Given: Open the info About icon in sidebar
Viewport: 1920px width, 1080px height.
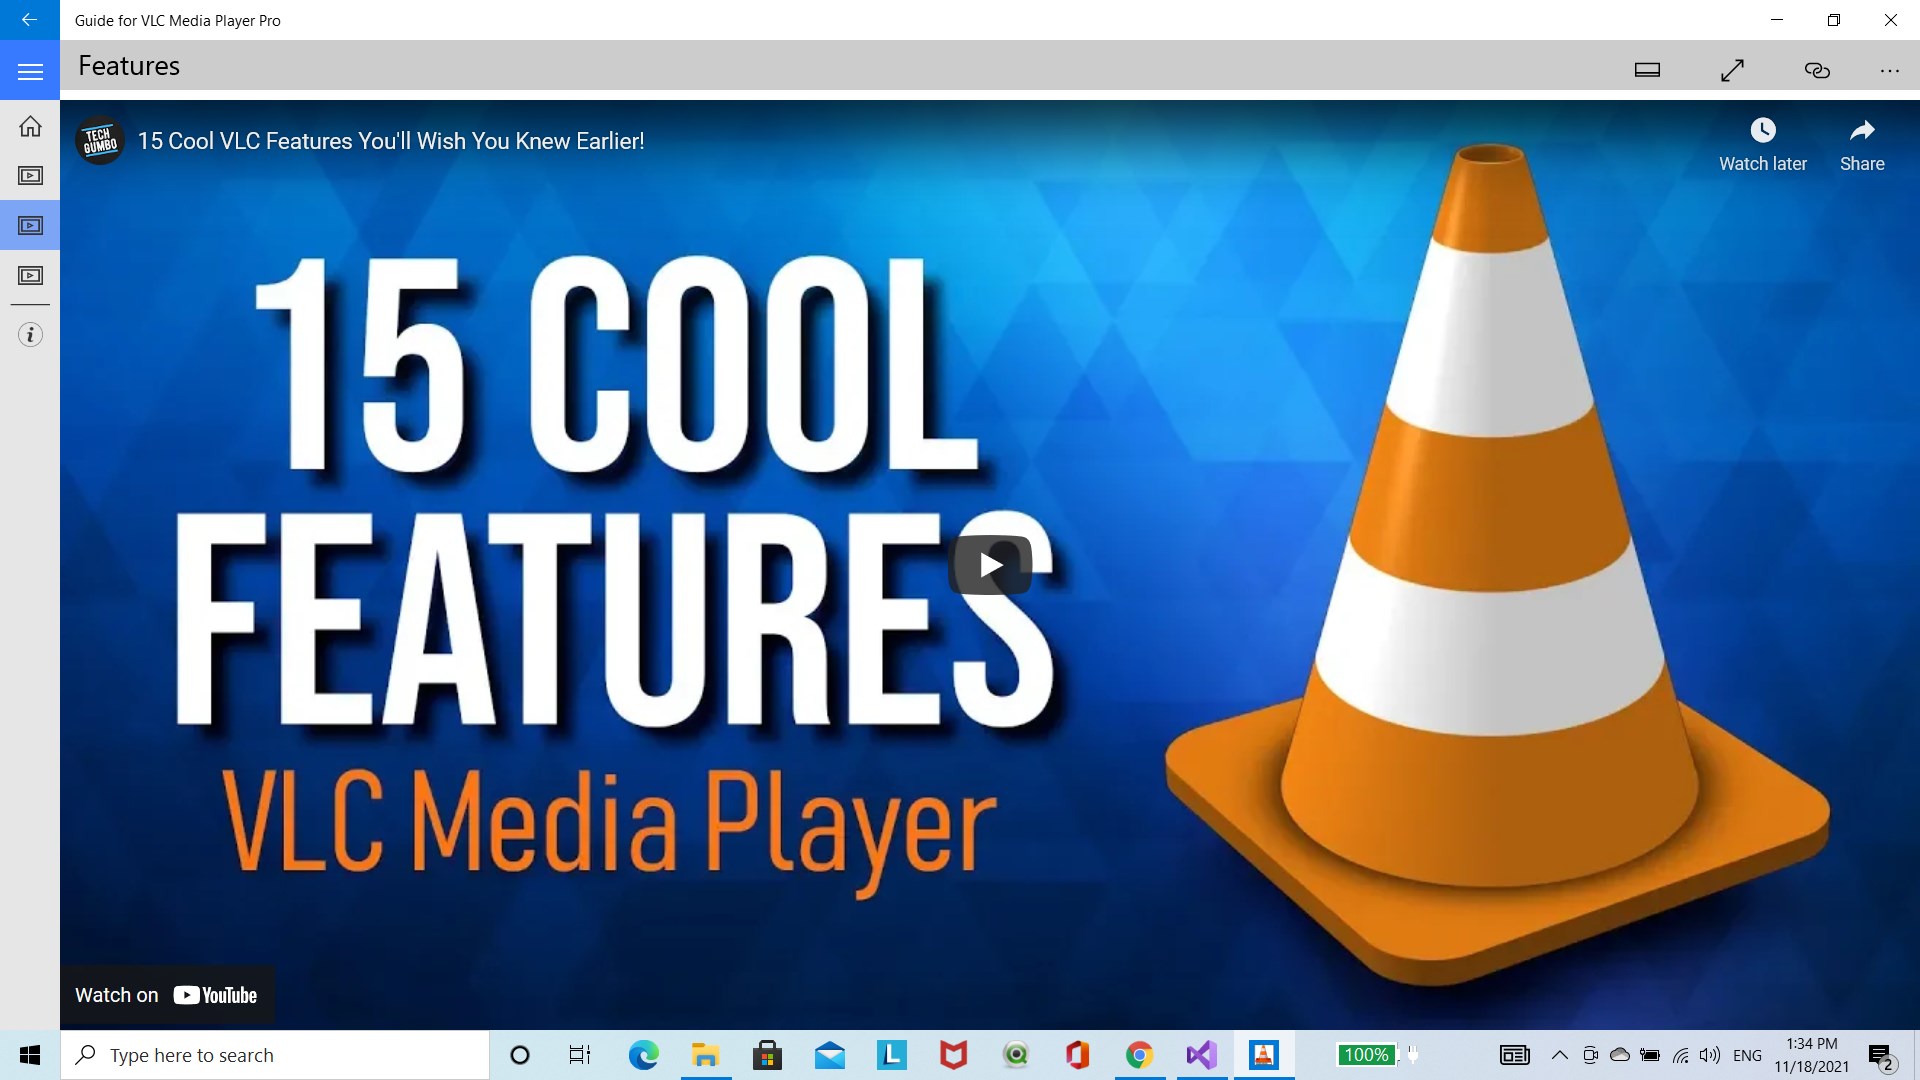Looking at the screenshot, I should (x=30, y=335).
